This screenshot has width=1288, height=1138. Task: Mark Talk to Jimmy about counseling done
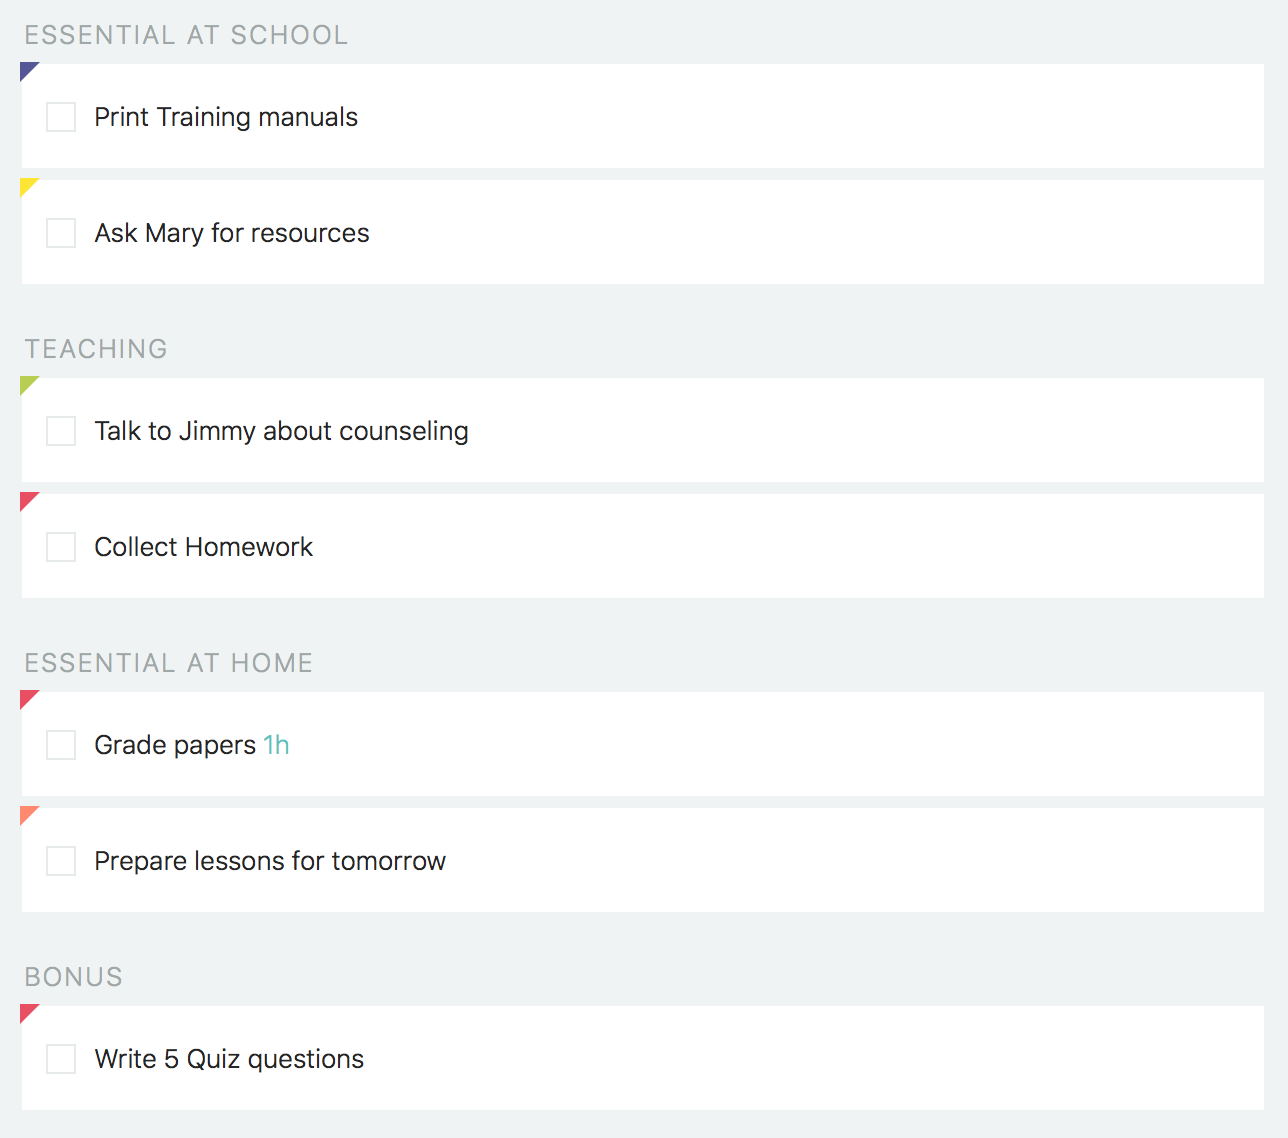[x=61, y=431]
